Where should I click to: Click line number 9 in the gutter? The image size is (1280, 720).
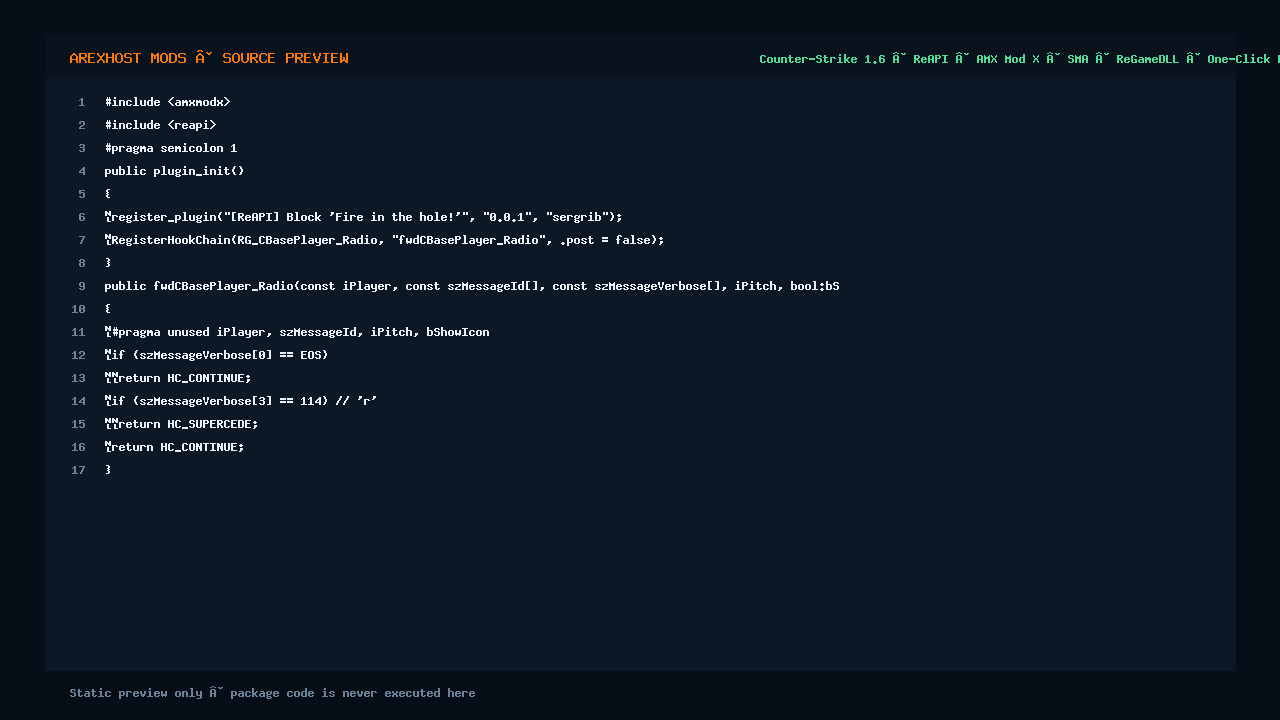coord(82,286)
